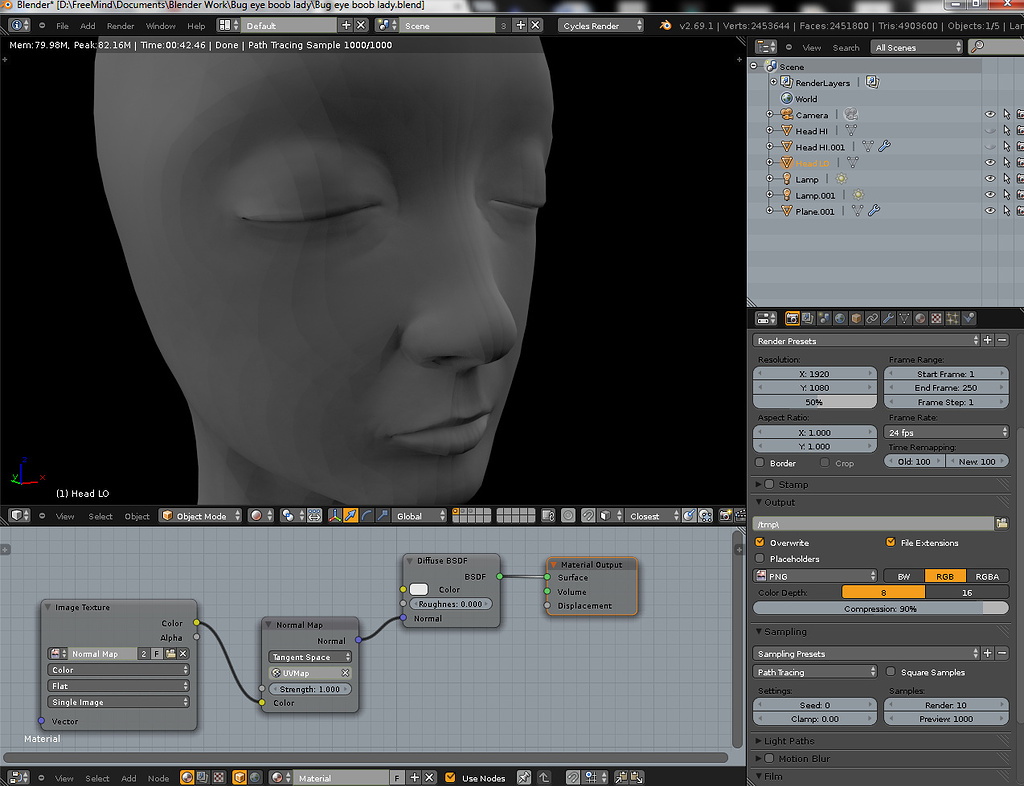This screenshot has width=1024, height=786.
Task: Open the Path Tracing integrator dropdown
Action: [815, 672]
